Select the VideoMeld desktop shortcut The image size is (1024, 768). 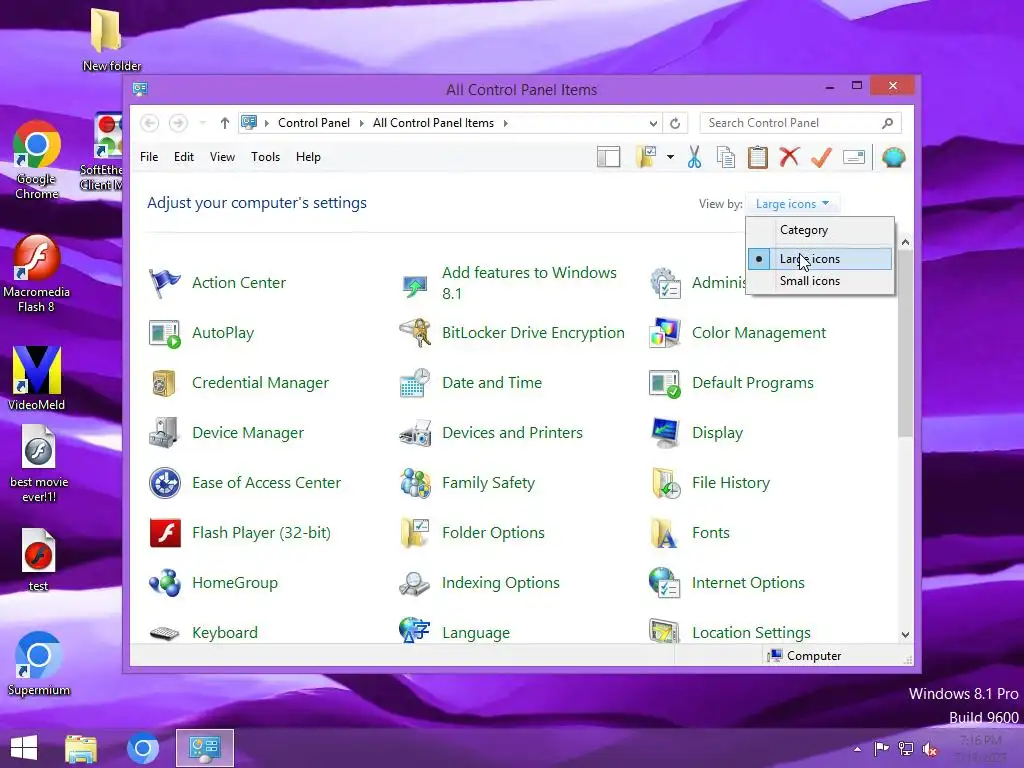coord(37,379)
